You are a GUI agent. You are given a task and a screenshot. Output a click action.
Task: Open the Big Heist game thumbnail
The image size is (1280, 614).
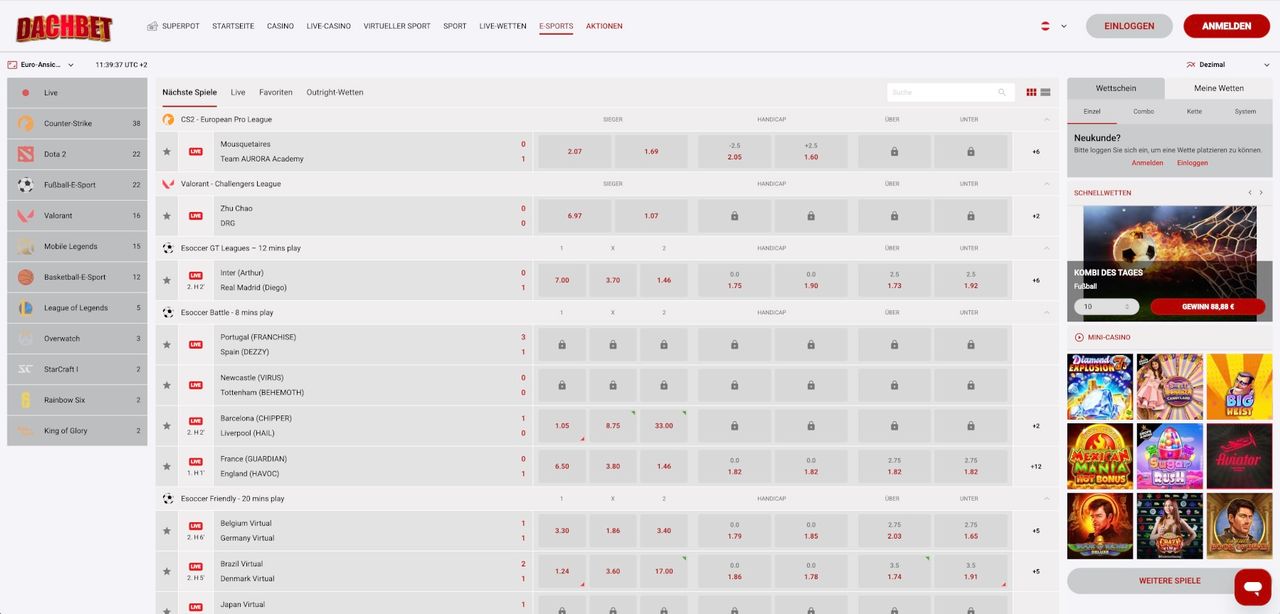[x=1240, y=386]
